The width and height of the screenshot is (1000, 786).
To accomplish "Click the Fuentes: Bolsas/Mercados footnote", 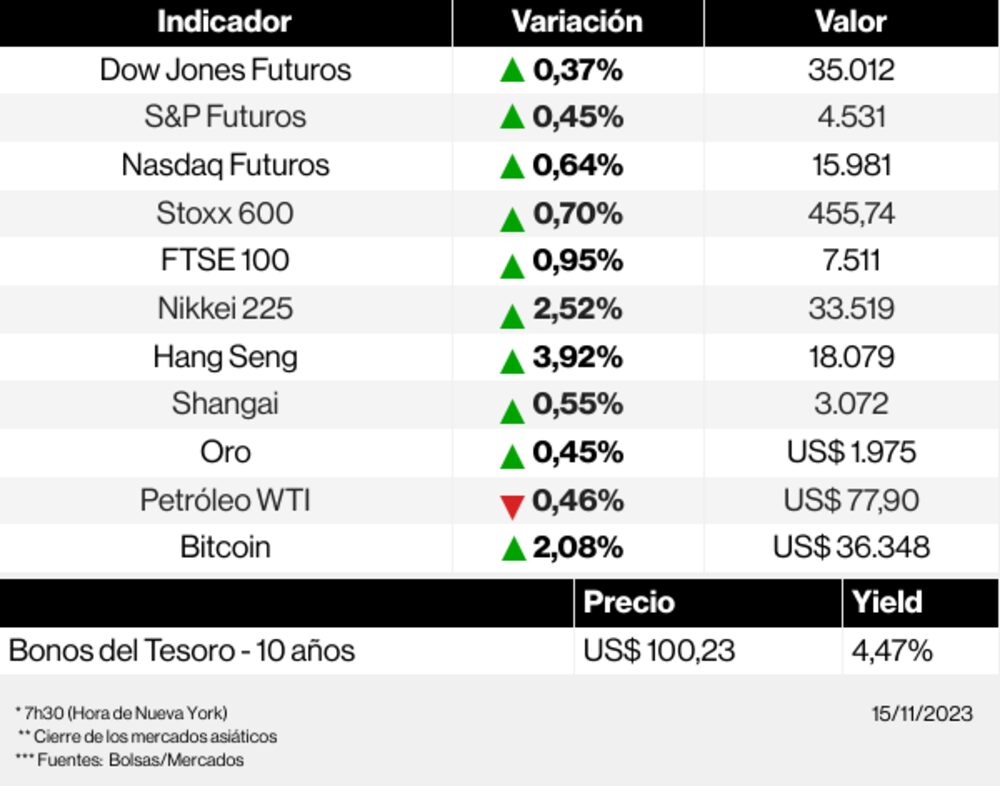I will [x=140, y=760].
